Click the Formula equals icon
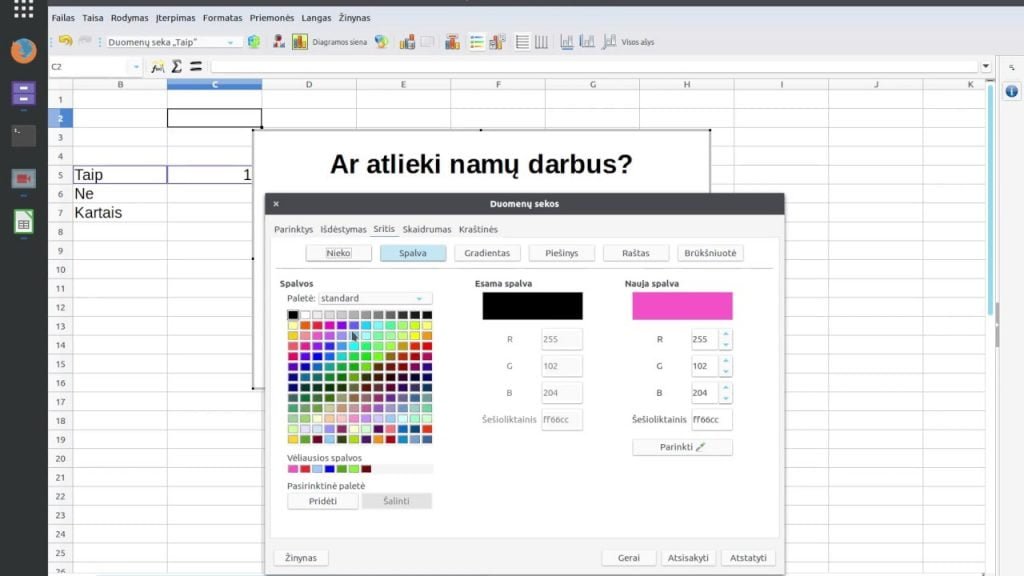This screenshot has height=576, width=1024. [x=196, y=67]
